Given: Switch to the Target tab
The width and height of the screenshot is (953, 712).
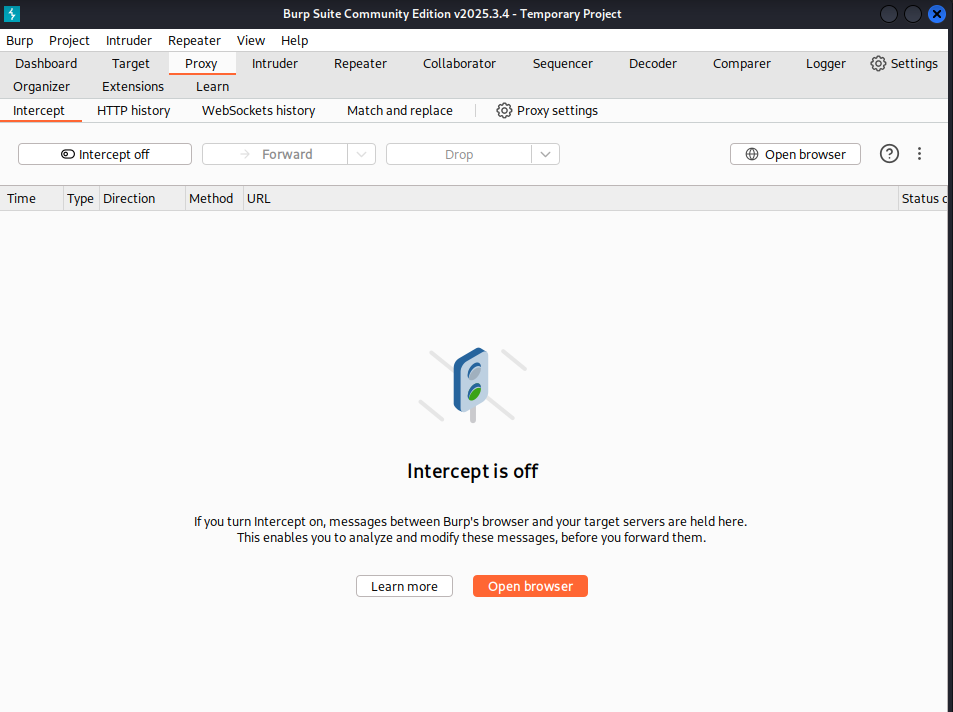Looking at the screenshot, I should (x=131, y=64).
